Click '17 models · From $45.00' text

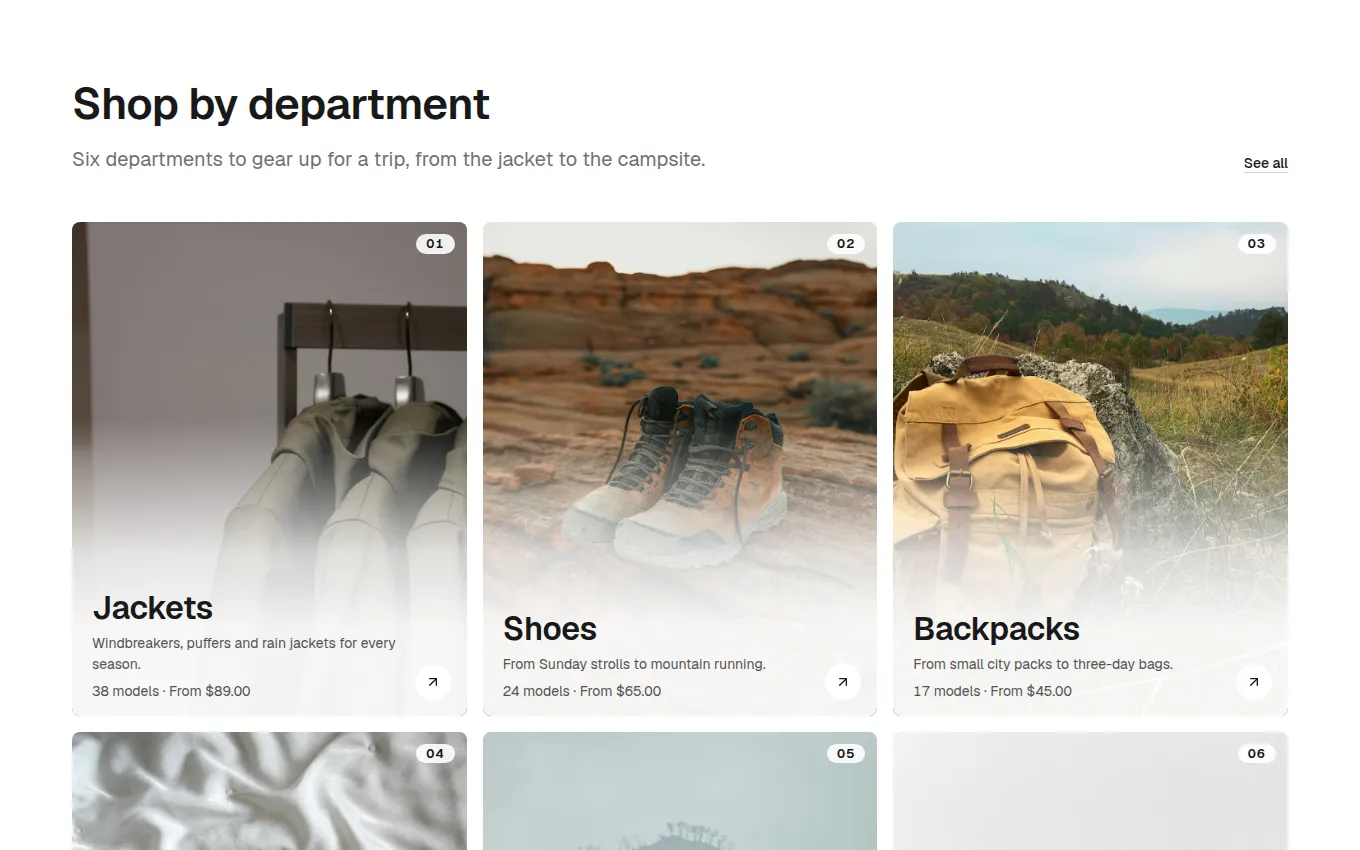click(x=992, y=691)
